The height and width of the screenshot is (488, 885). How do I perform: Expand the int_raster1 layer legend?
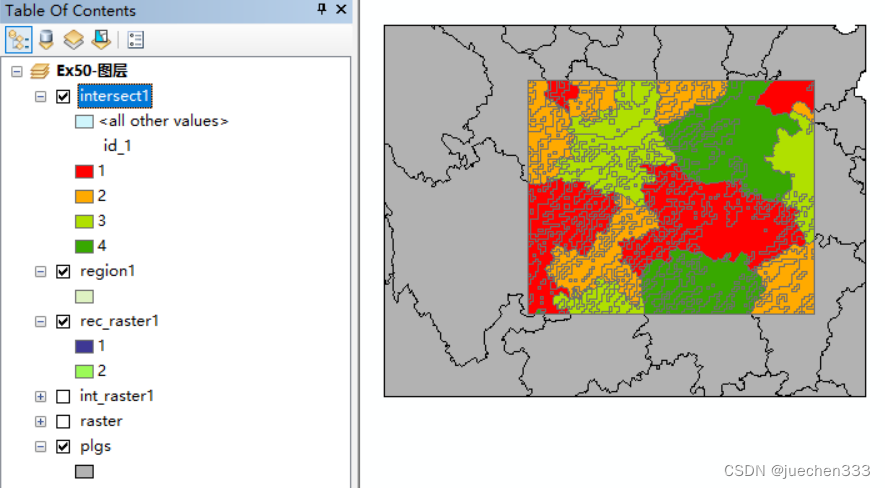click(x=41, y=397)
